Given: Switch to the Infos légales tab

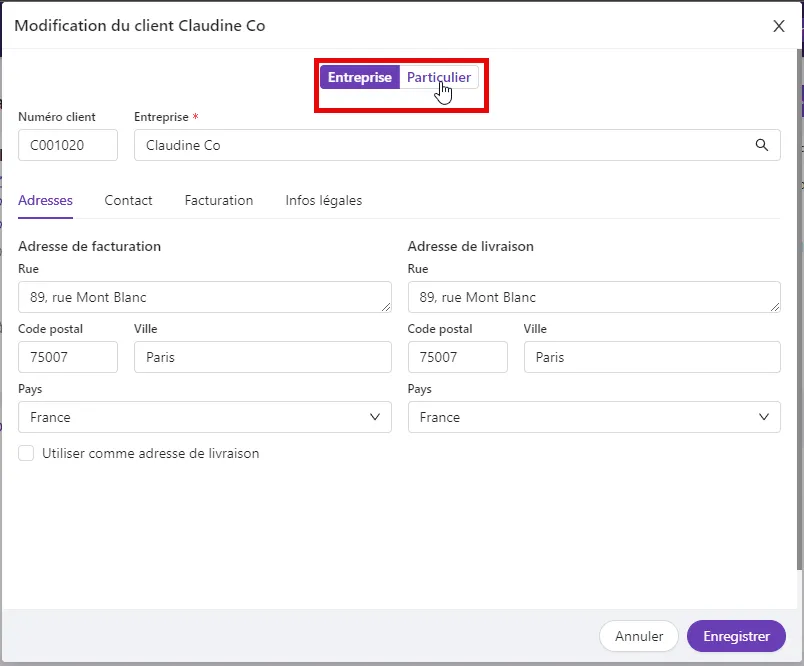Looking at the screenshot, I should point(324,200).
